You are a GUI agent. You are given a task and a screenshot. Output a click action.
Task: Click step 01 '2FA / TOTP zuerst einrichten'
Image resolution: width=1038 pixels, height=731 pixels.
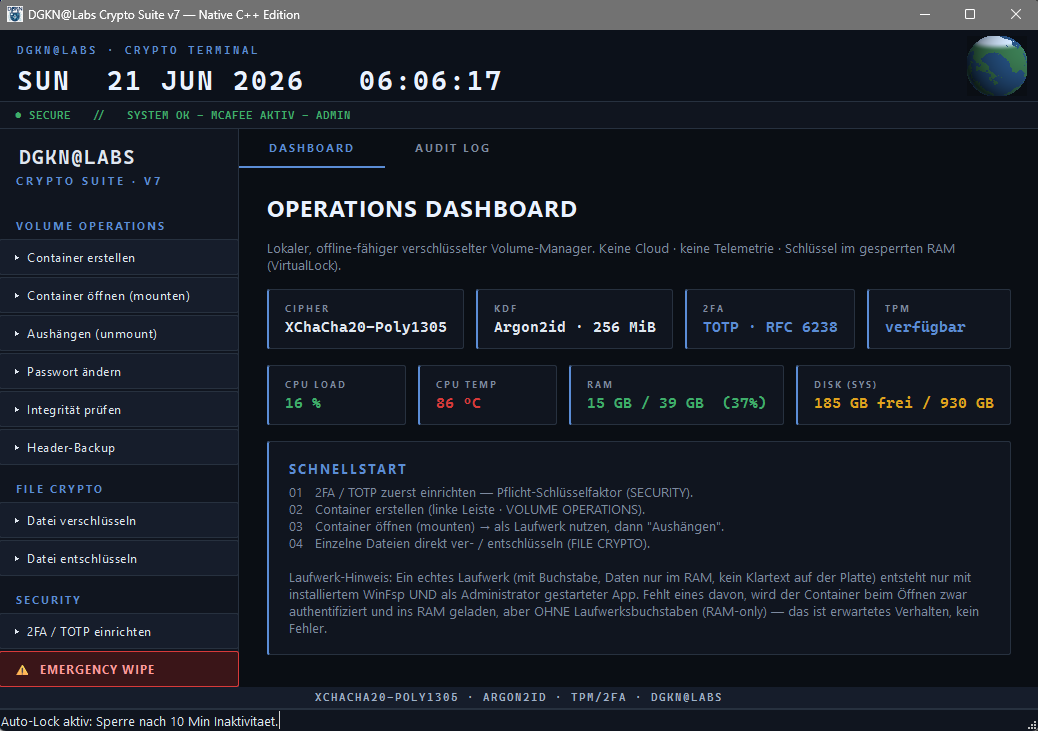(491, 493)
